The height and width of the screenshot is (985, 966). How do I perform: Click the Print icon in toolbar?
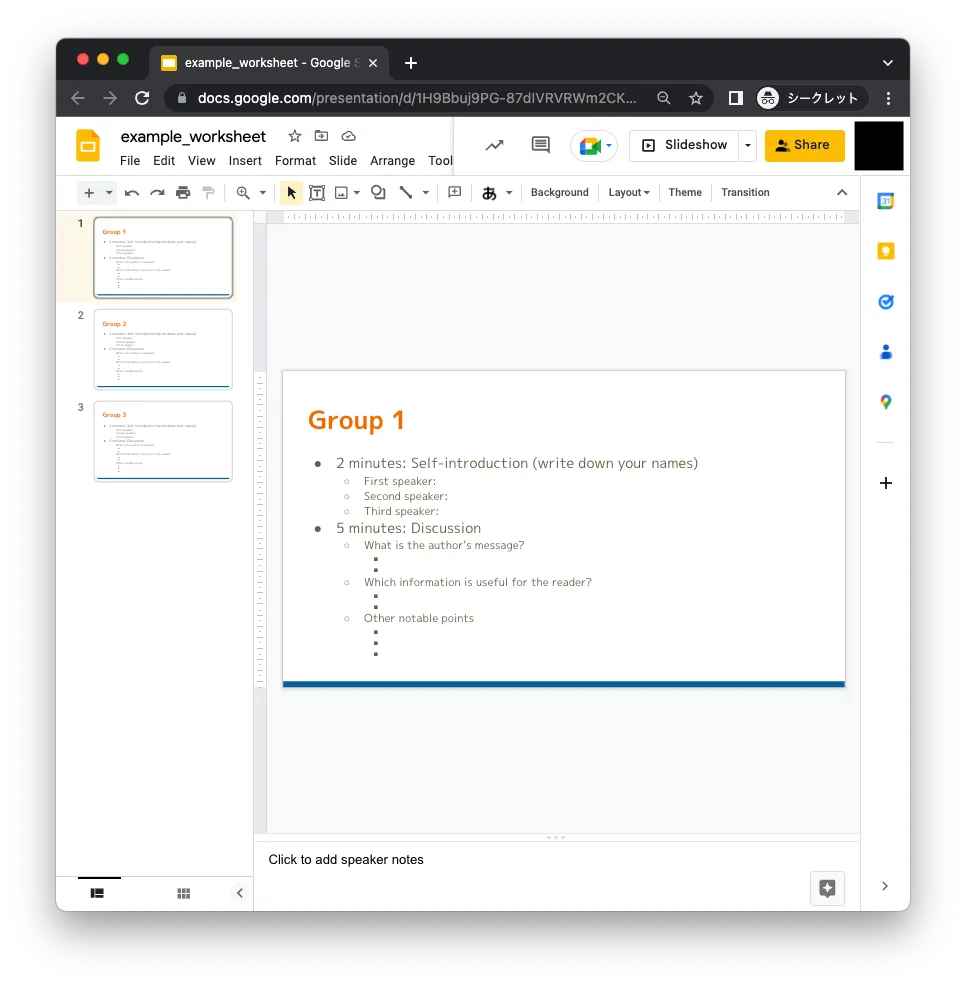(x=183, y=193)
